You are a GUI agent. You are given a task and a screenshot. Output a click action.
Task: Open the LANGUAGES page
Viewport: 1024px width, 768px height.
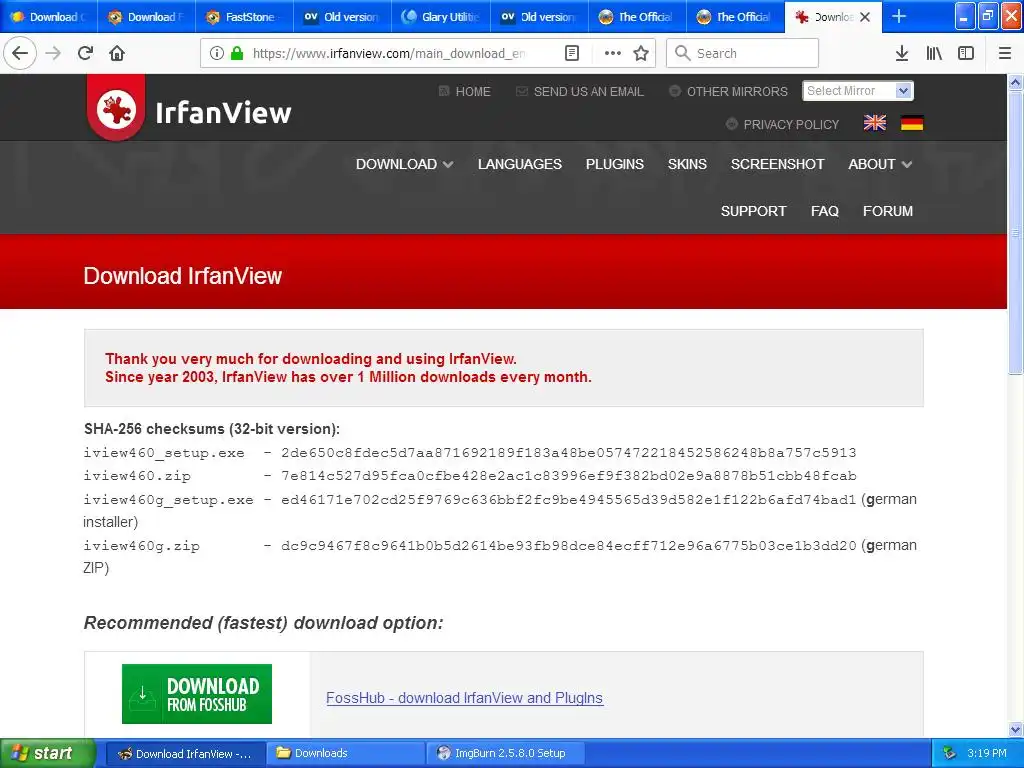(x=520, y=164)
